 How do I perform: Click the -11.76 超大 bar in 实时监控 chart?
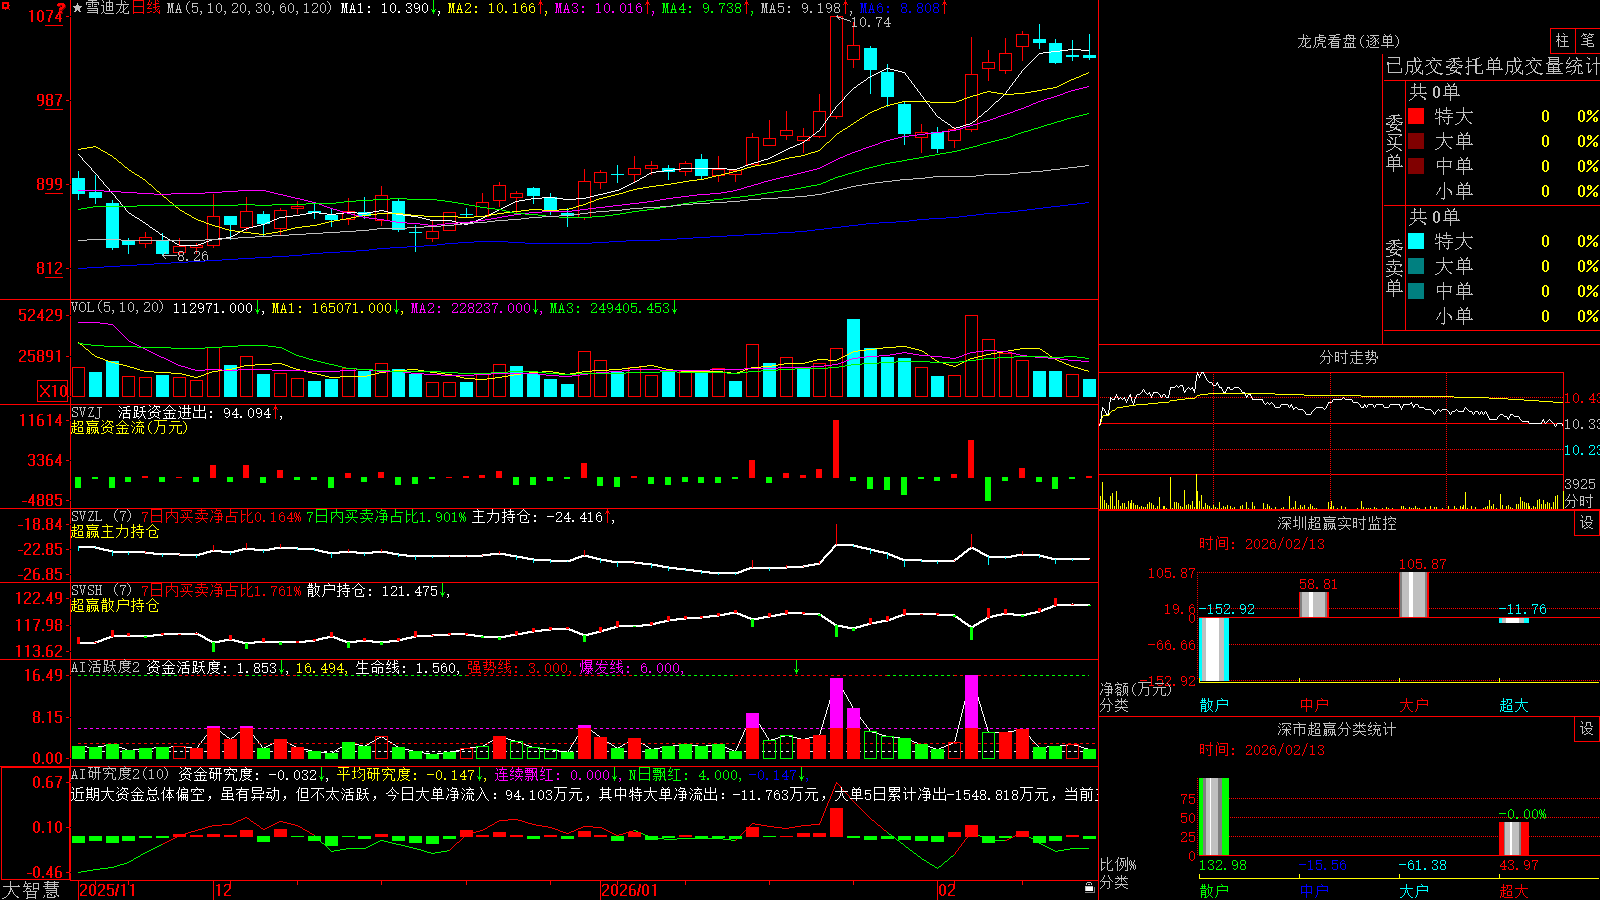[x=1514, y=620]
